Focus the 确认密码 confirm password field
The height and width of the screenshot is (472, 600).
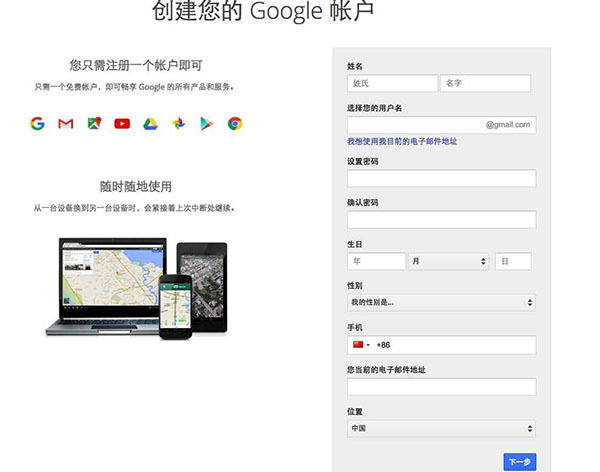pos(442,220)
